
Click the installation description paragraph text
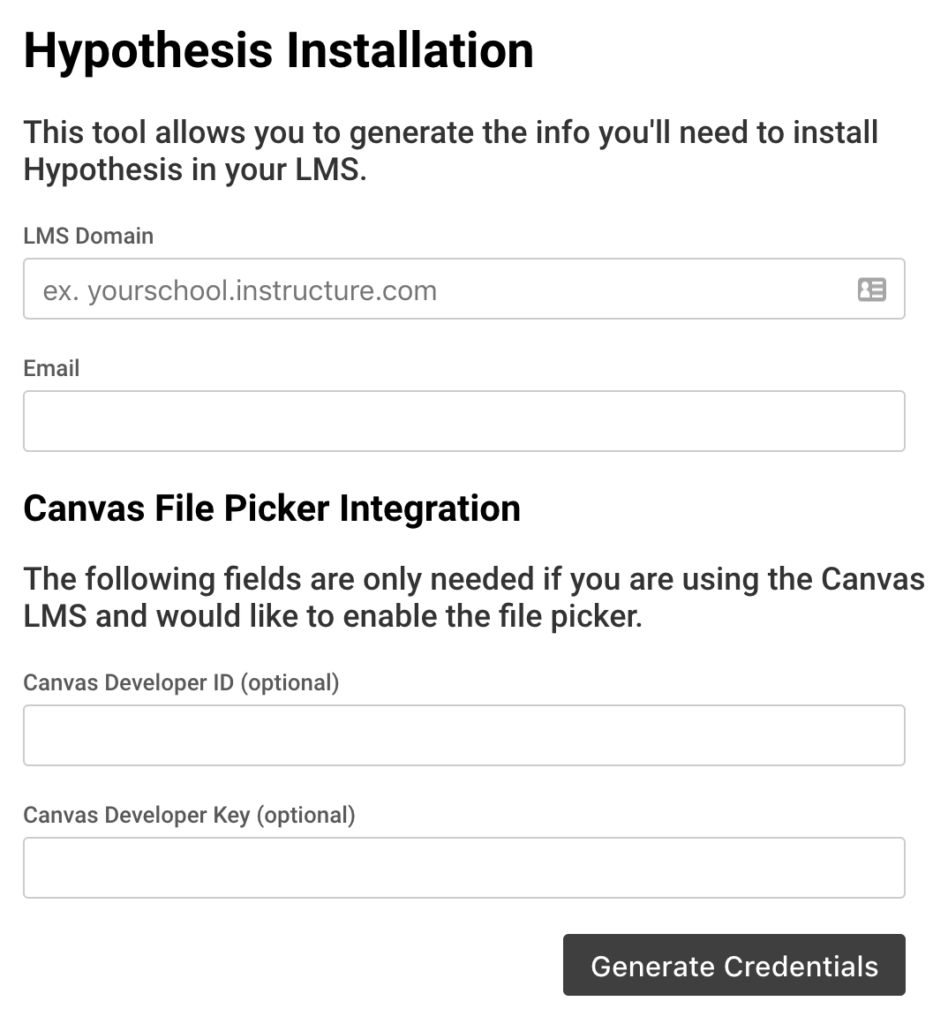pos(450,150)
